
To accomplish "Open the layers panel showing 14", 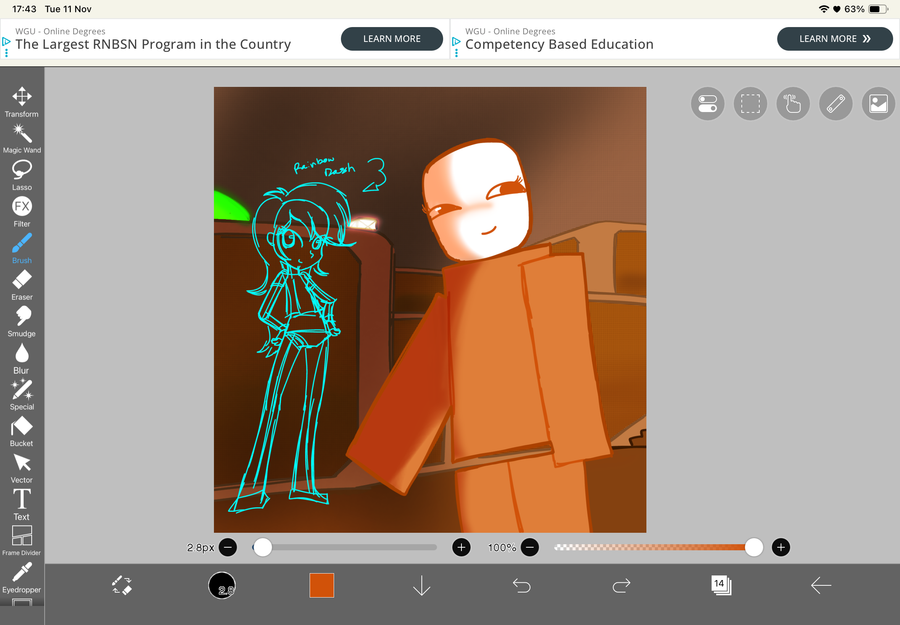I will point(721,585).
